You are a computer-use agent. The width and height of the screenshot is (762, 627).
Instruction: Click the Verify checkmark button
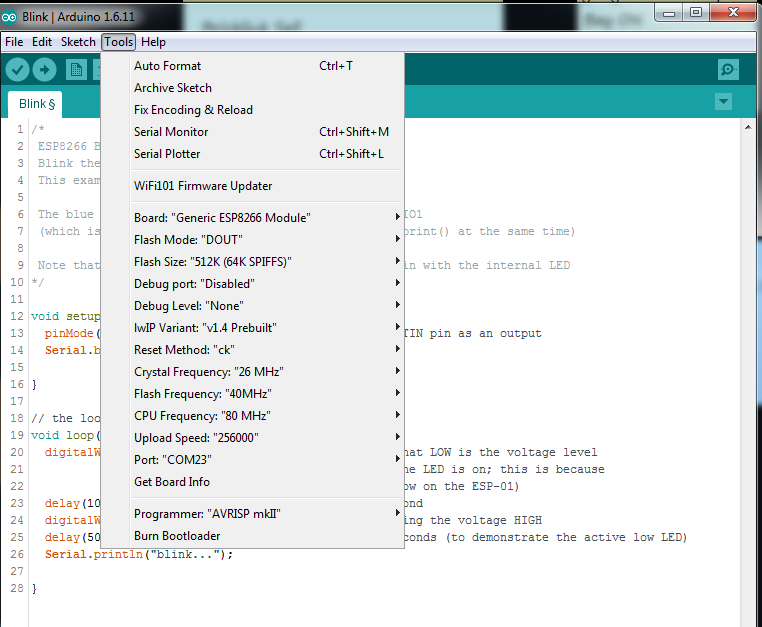pyautogui.click(x=17, y=70)
